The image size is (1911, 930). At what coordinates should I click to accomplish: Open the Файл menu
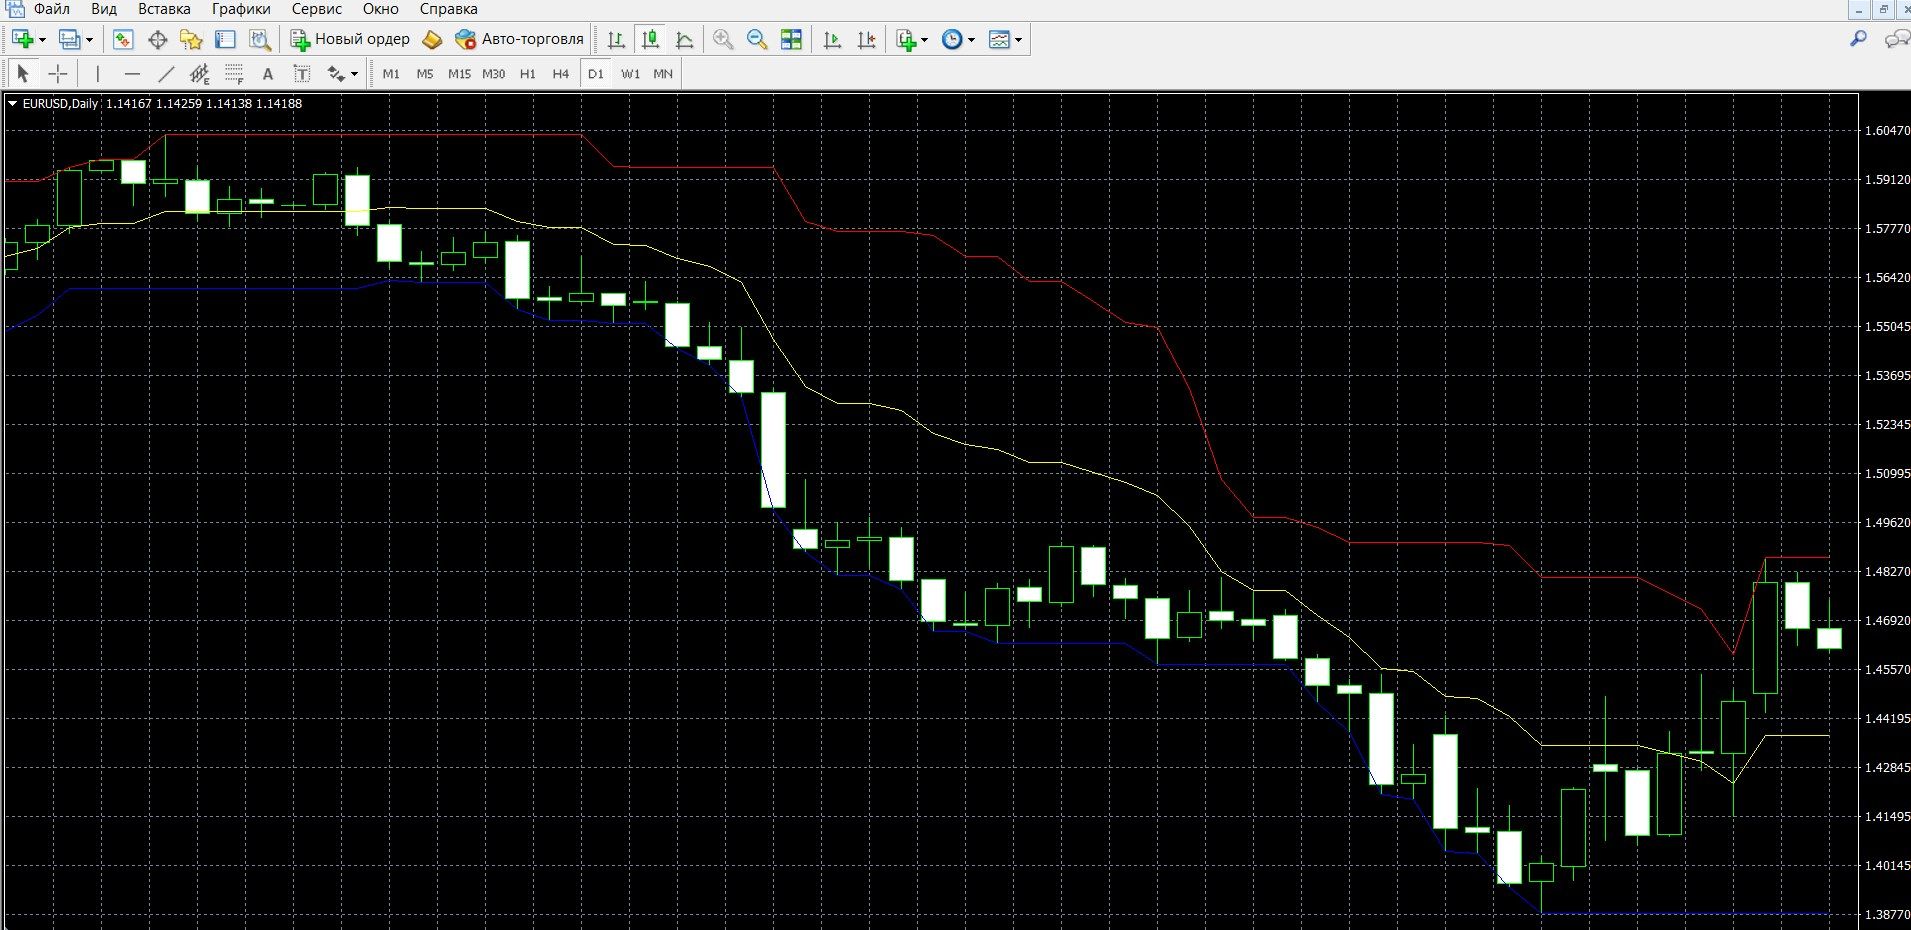click(x=52, y=9)
